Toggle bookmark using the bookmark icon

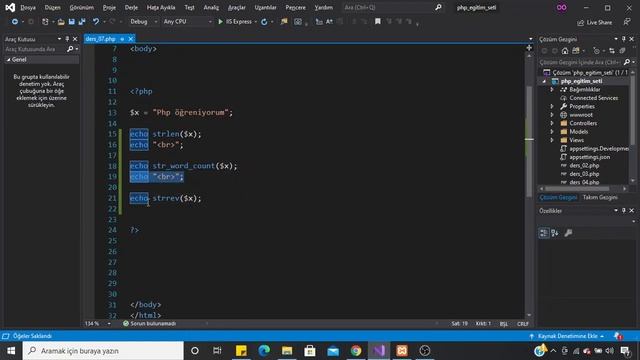coord(378,21)
